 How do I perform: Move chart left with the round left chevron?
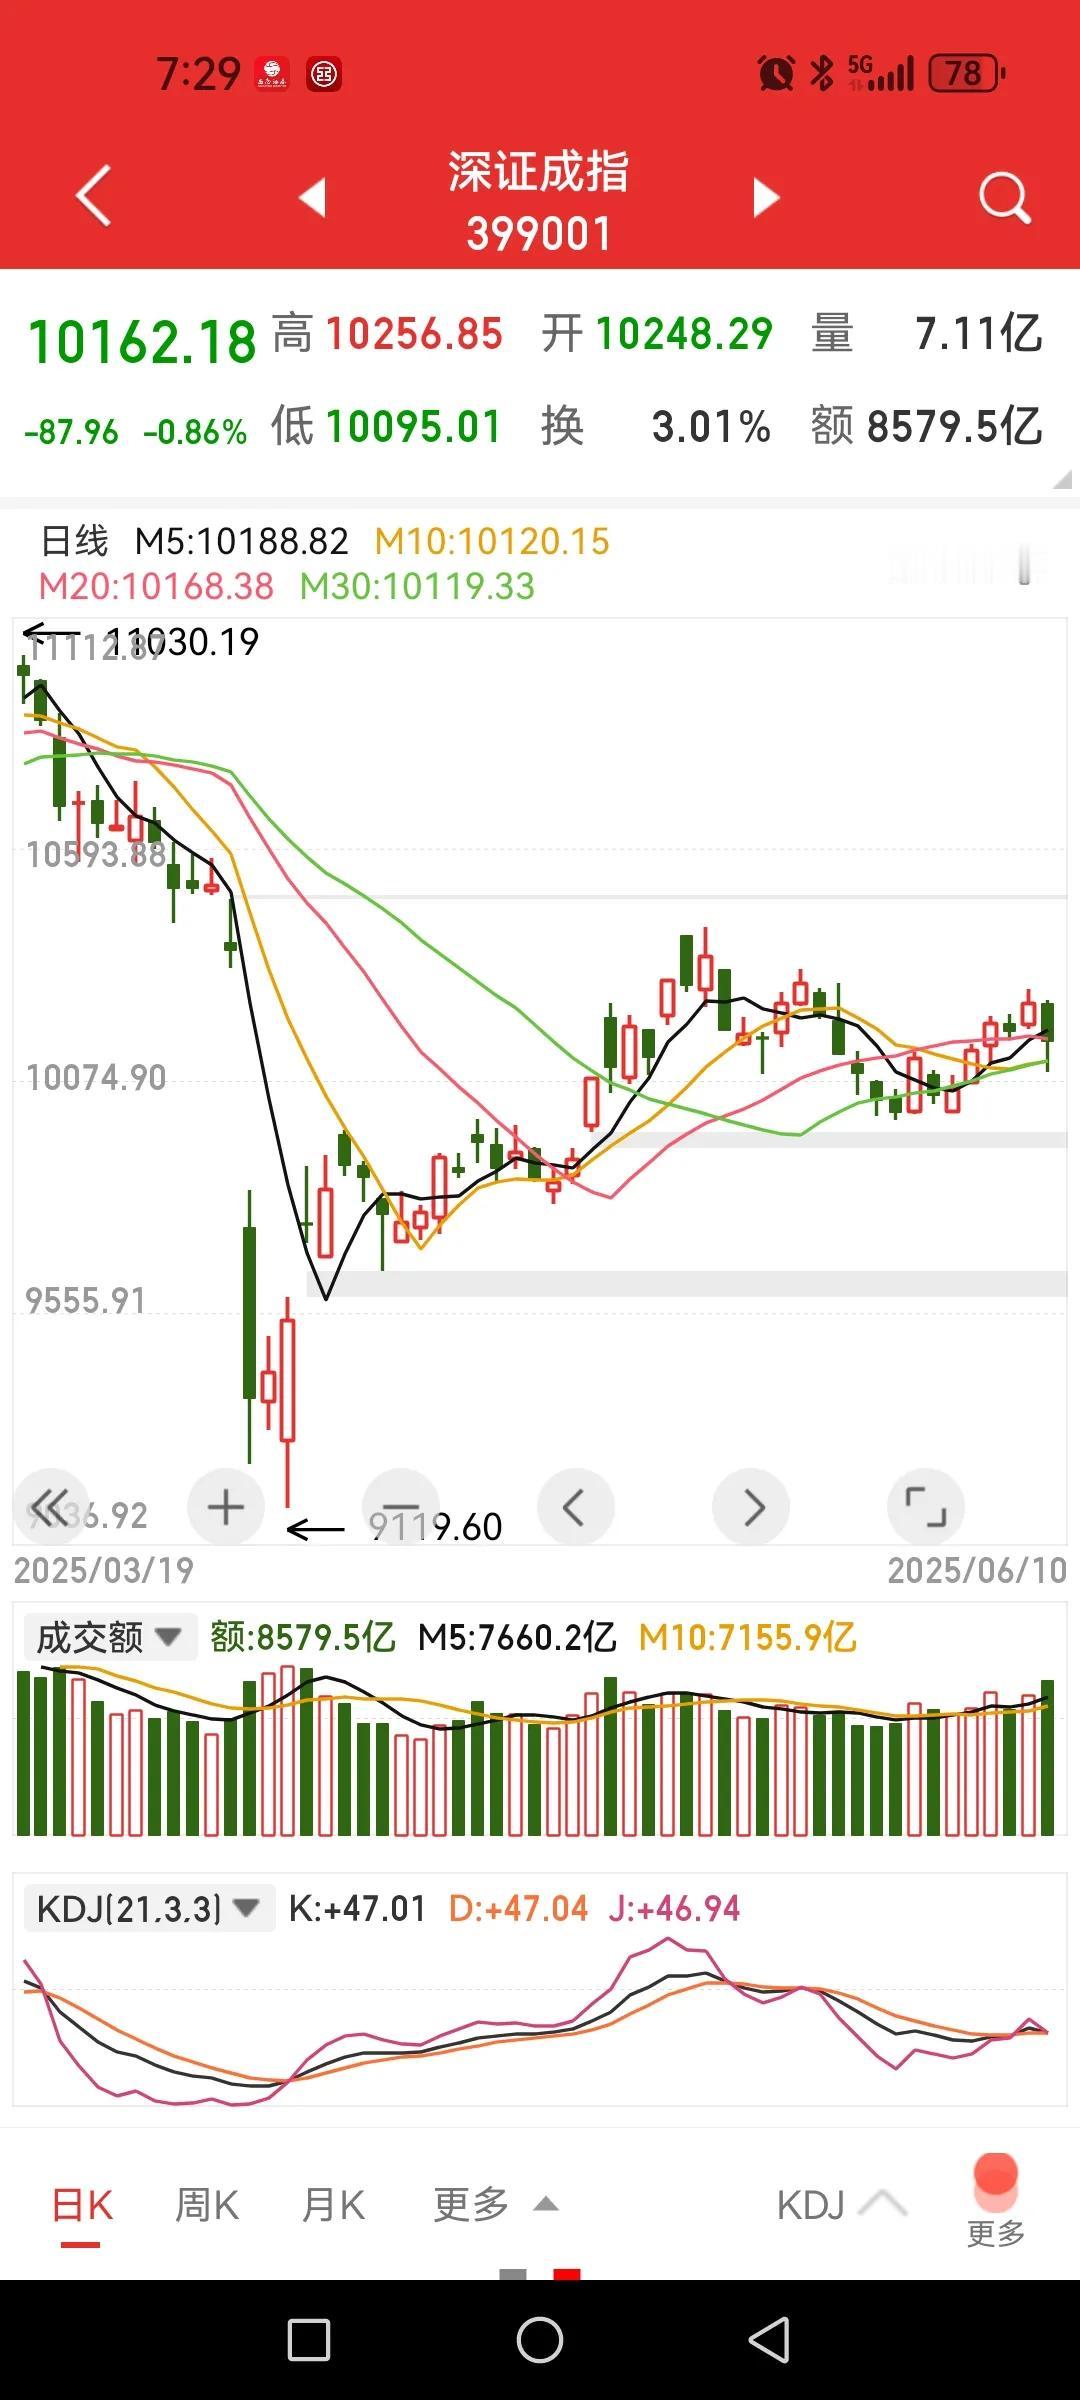point(576,1506)
